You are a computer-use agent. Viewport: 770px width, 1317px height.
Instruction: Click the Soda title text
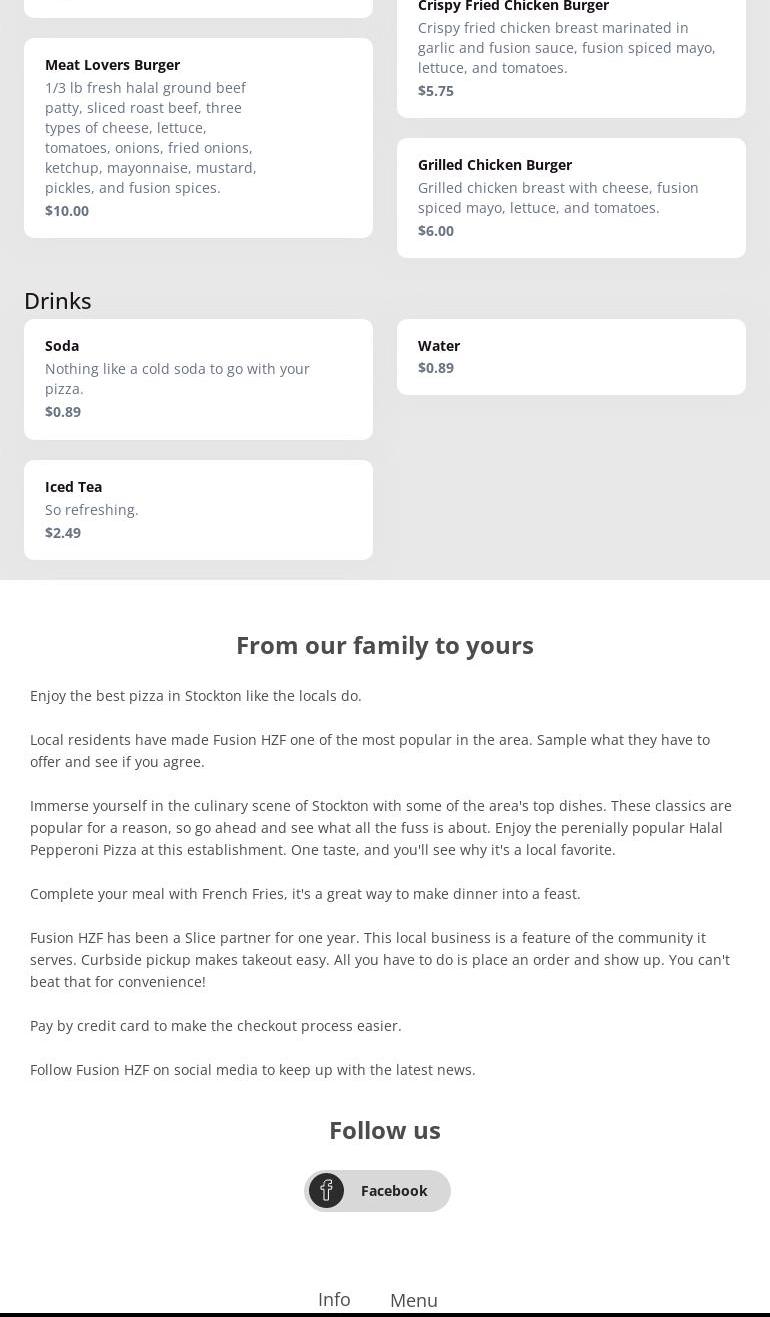point(62,346)
